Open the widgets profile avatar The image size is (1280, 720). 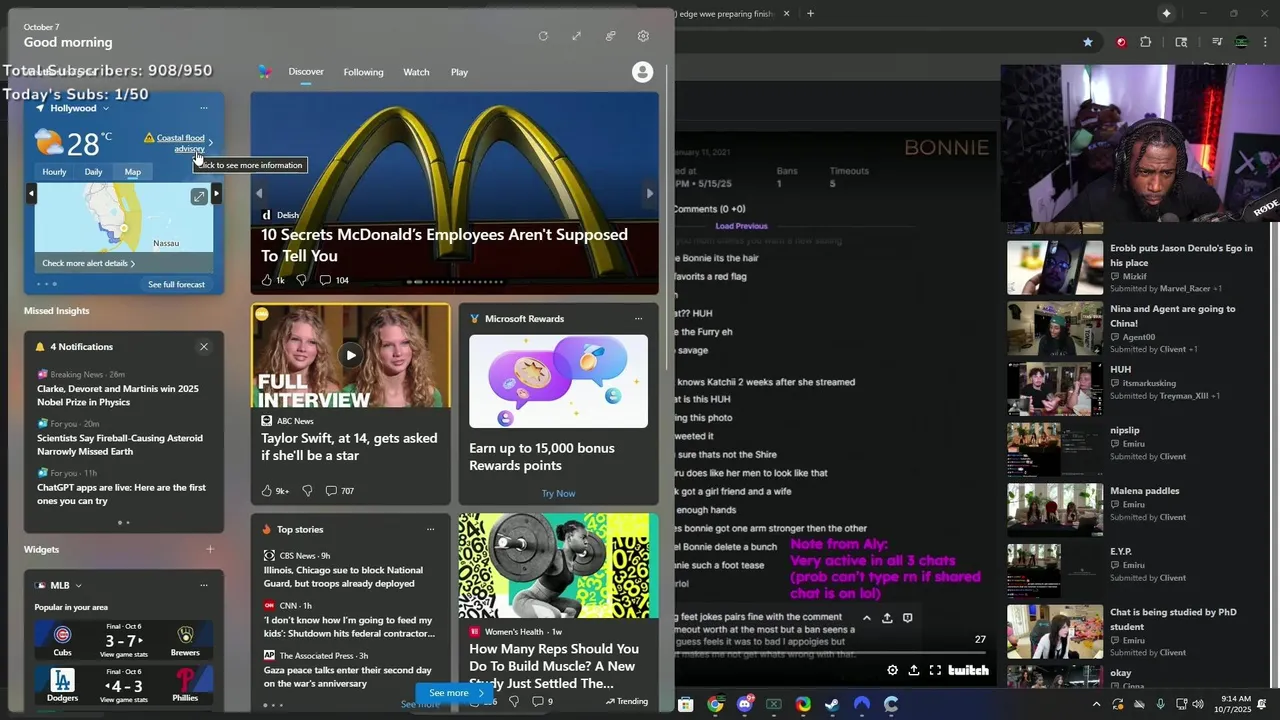pyautogui.click(x=643, y=72)
